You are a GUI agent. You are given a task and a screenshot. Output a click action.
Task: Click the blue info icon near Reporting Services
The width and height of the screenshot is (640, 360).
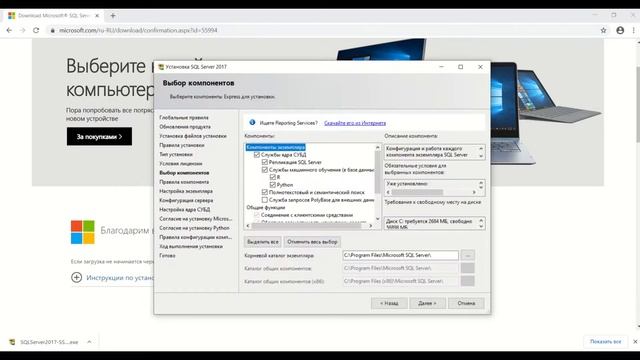252,122
